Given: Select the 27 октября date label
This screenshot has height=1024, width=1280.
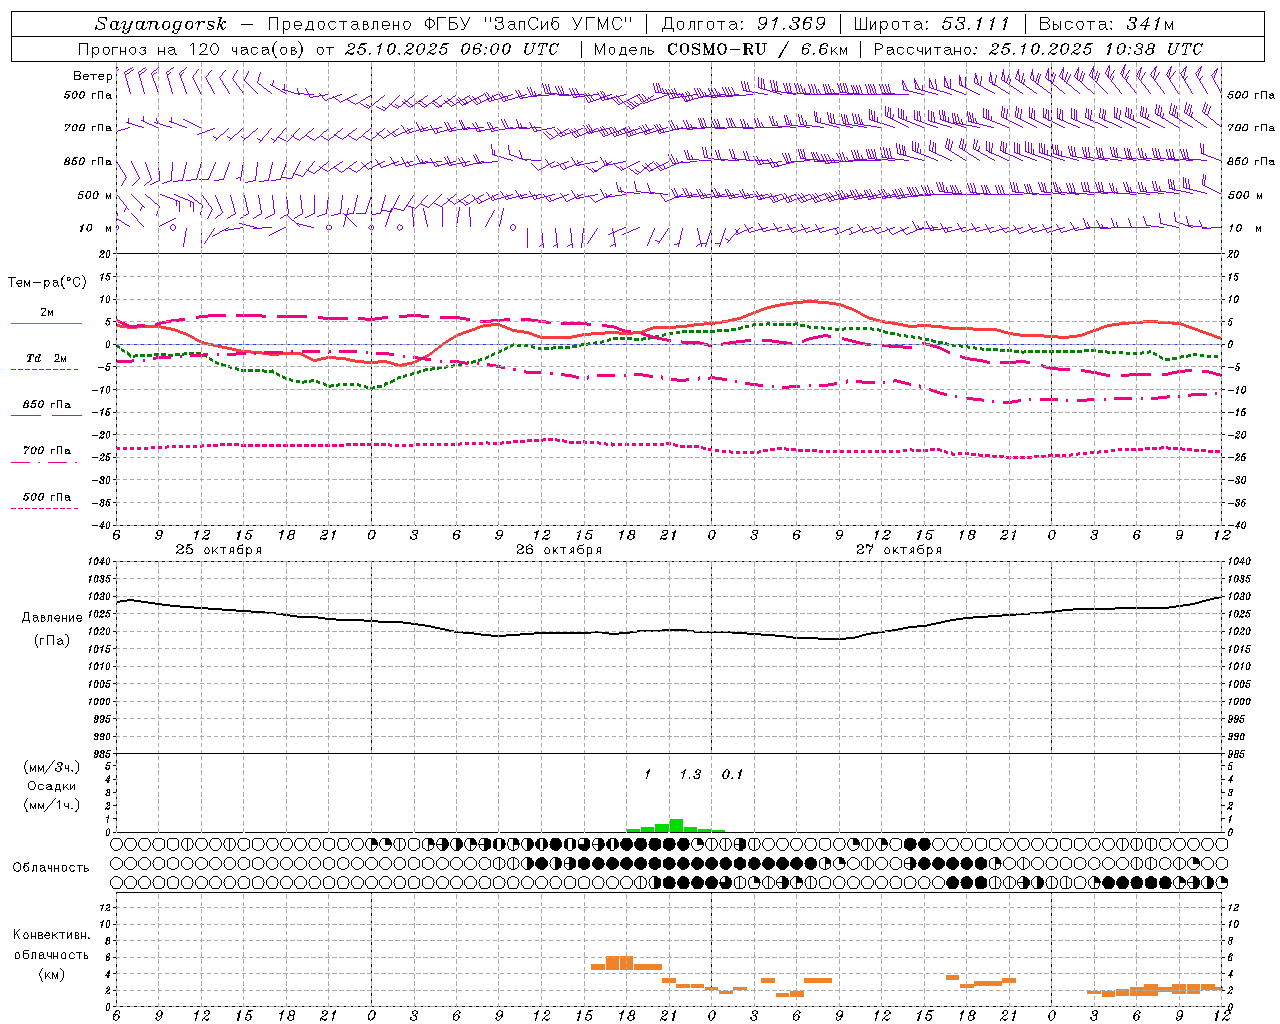Looking at the screenshot, I should tap(899, 550).
